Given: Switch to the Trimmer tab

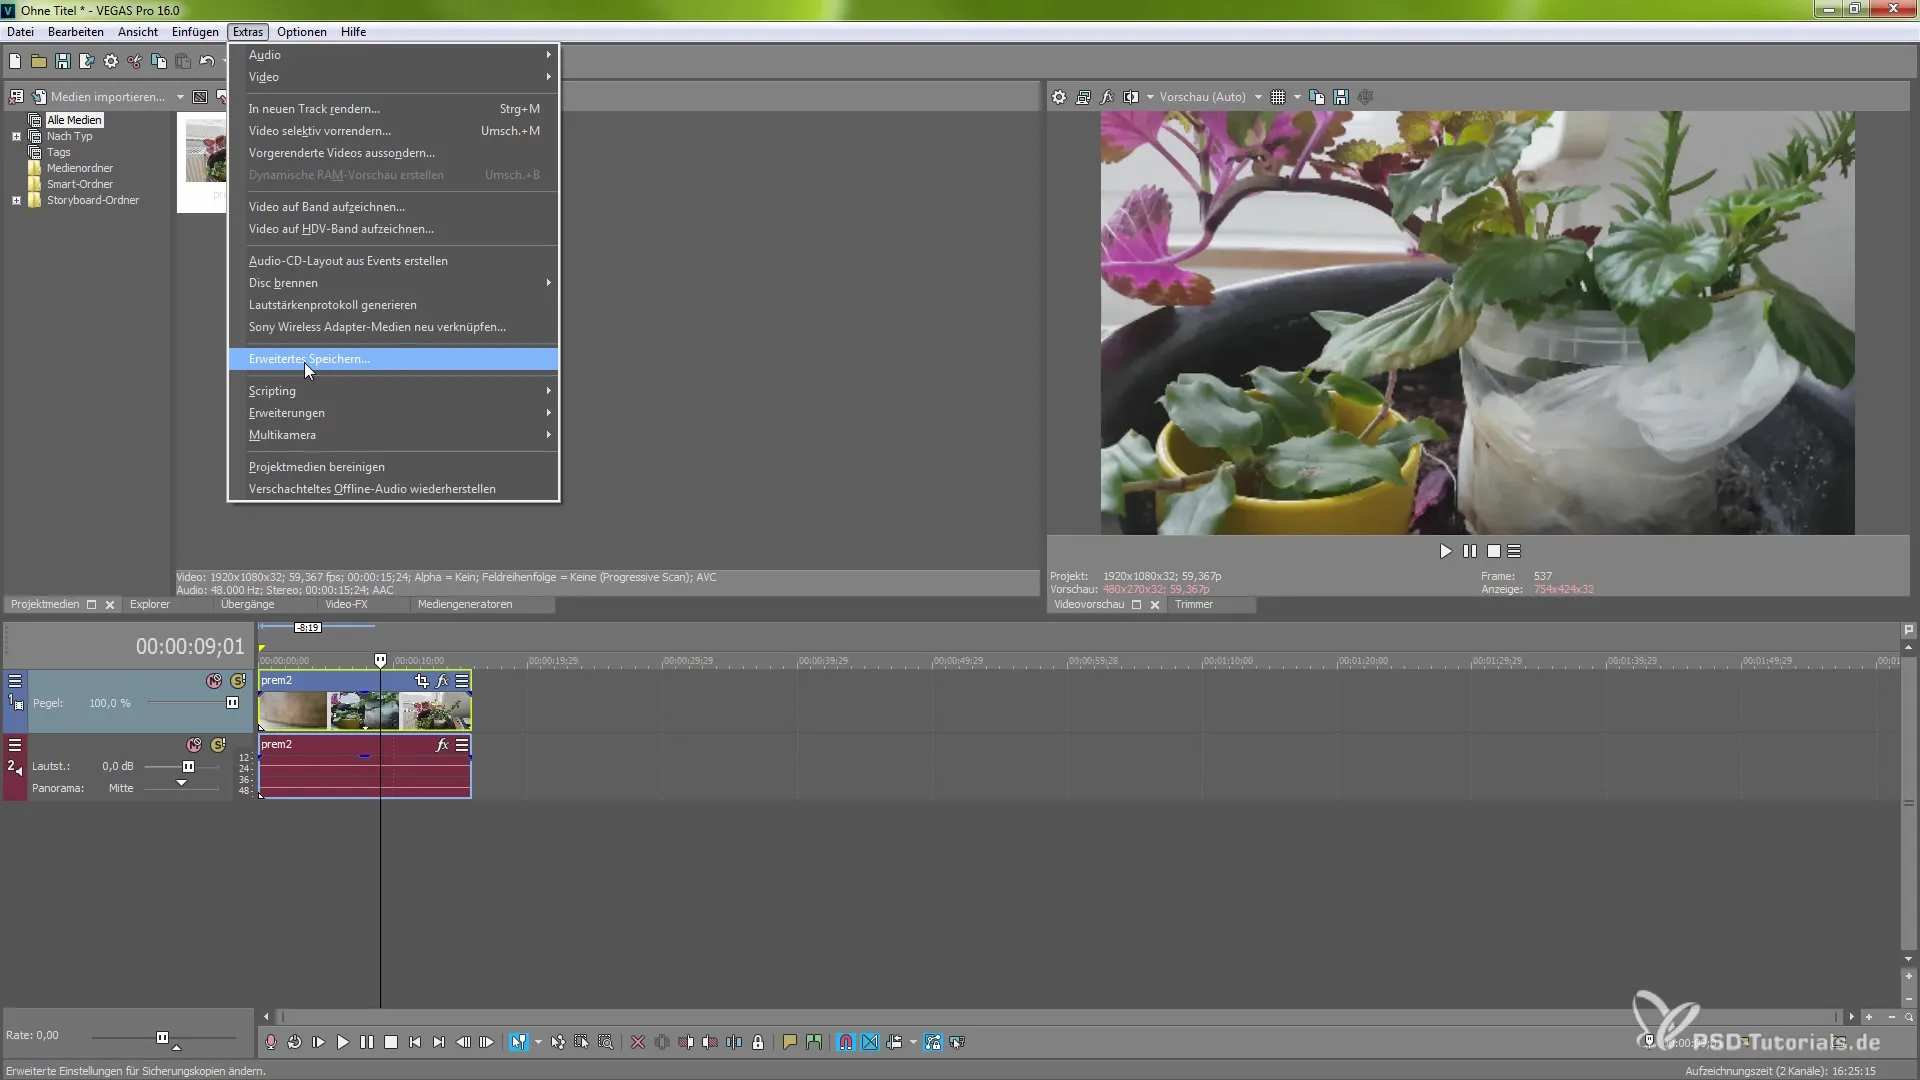Looking at the screenshot, I should pos(1193,605).
